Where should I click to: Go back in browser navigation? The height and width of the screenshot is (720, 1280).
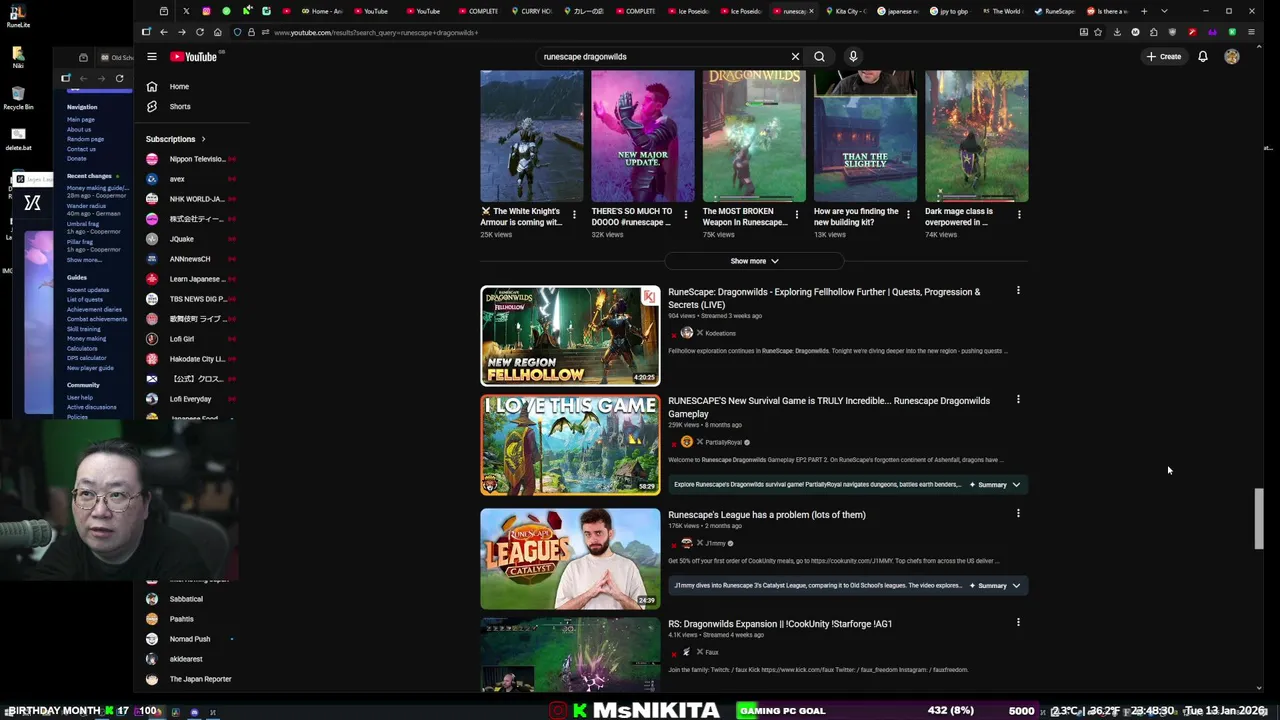163,32
